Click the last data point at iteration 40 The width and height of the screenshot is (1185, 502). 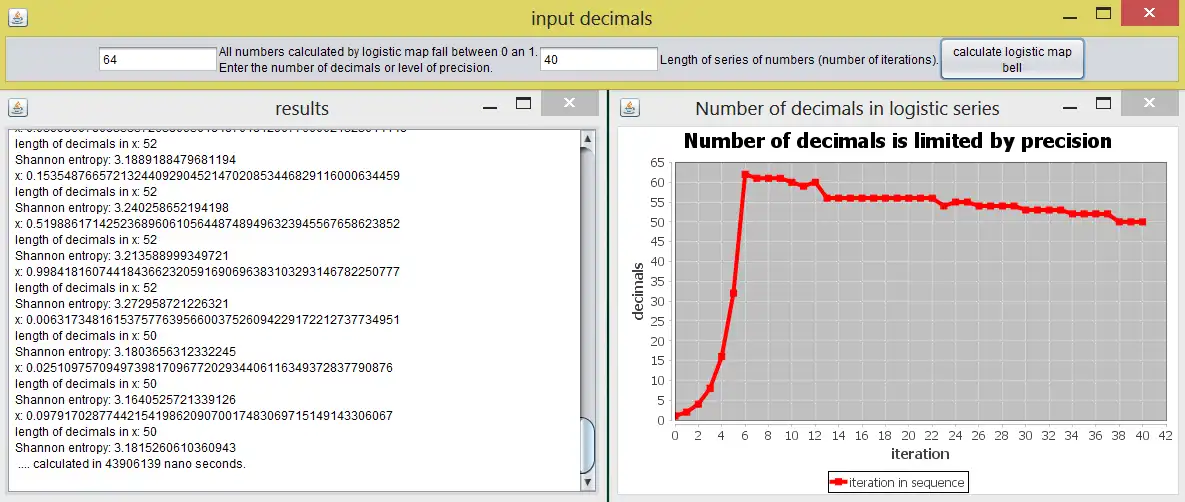(x=1142, y=222)
